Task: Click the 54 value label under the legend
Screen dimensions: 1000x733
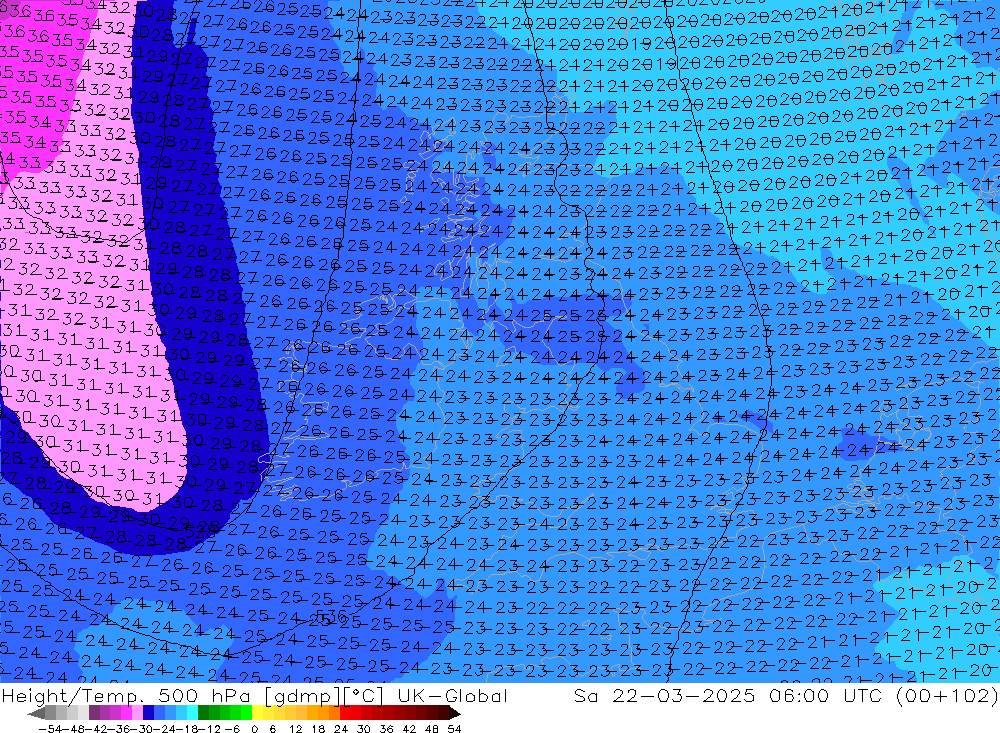Action: tap(453, 727)
